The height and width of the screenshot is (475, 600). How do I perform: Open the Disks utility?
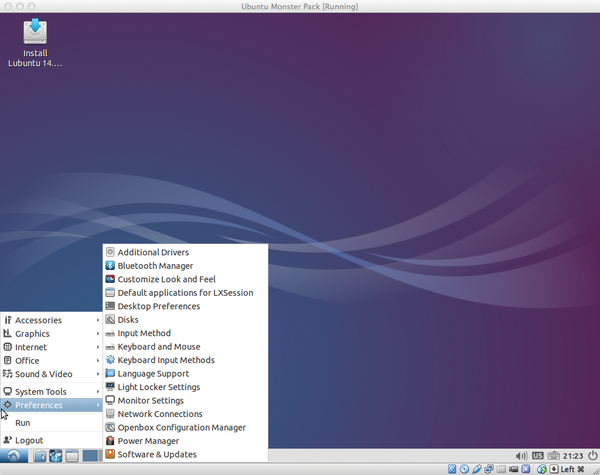tap(185, 319)
